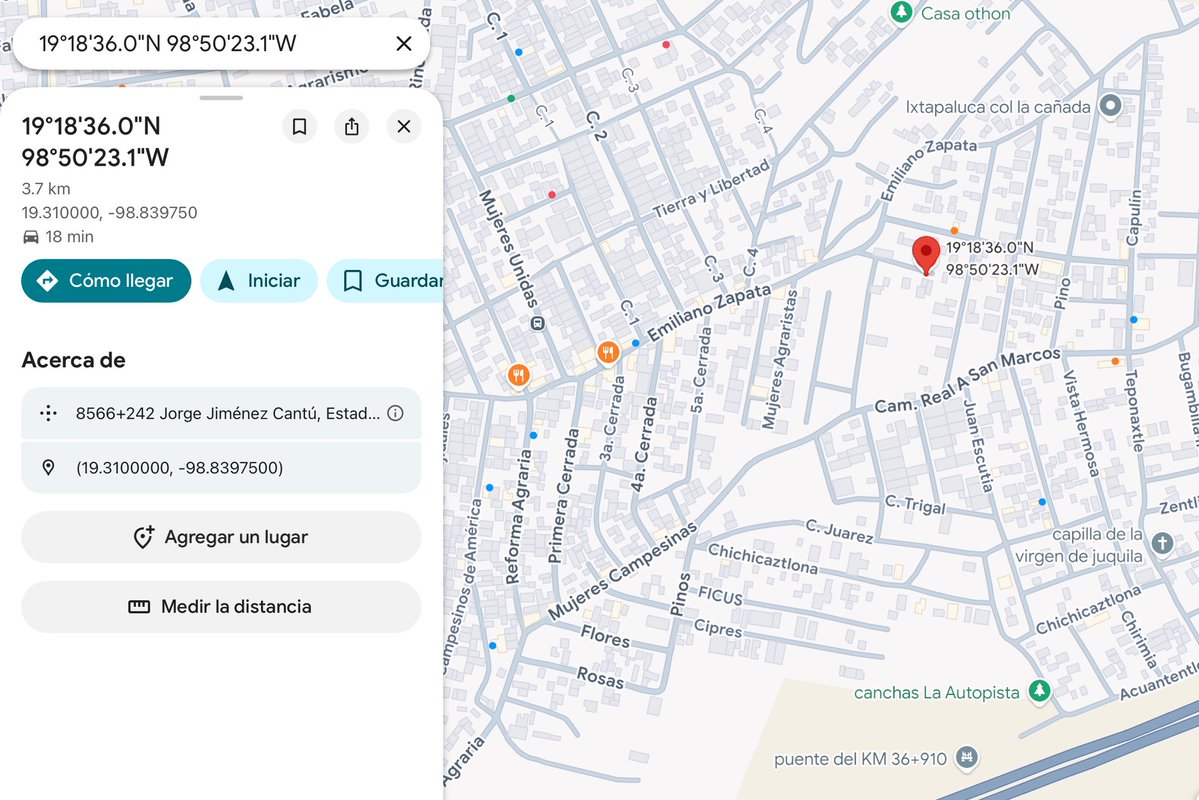The image size is (1199, 800).
Task: Click the 18 min driving time
Action: click(70, 237)
